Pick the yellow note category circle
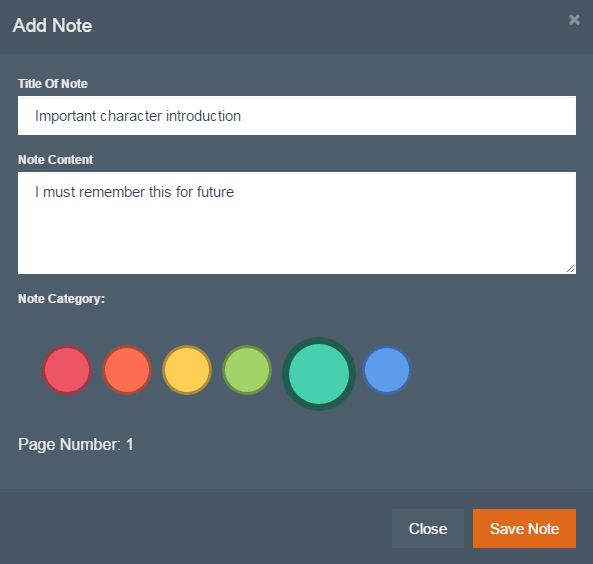Viewport: 593px width, 564px height. pos(187,370)
